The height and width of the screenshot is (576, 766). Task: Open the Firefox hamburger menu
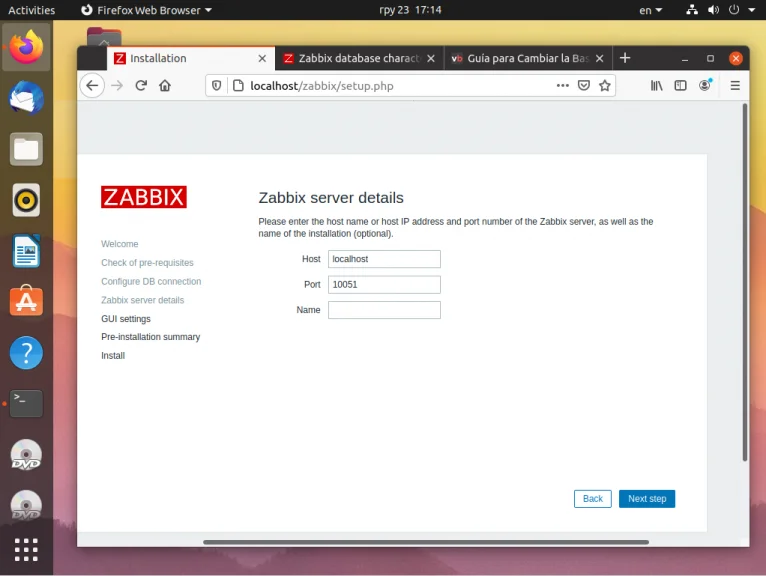735,86
